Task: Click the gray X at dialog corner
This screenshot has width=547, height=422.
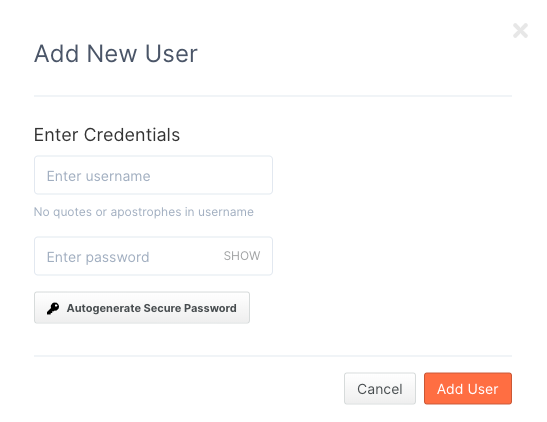Action: [520, 31]
